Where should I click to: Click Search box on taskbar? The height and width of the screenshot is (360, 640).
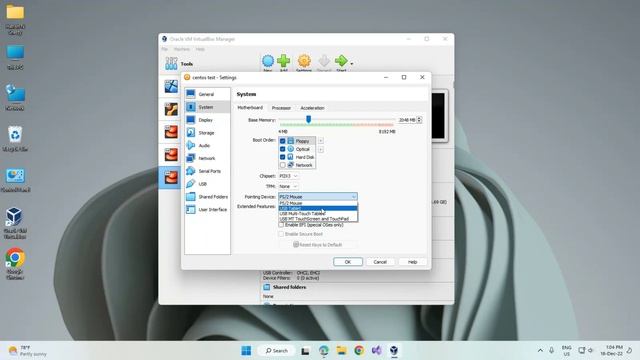(x=277, y=351)
